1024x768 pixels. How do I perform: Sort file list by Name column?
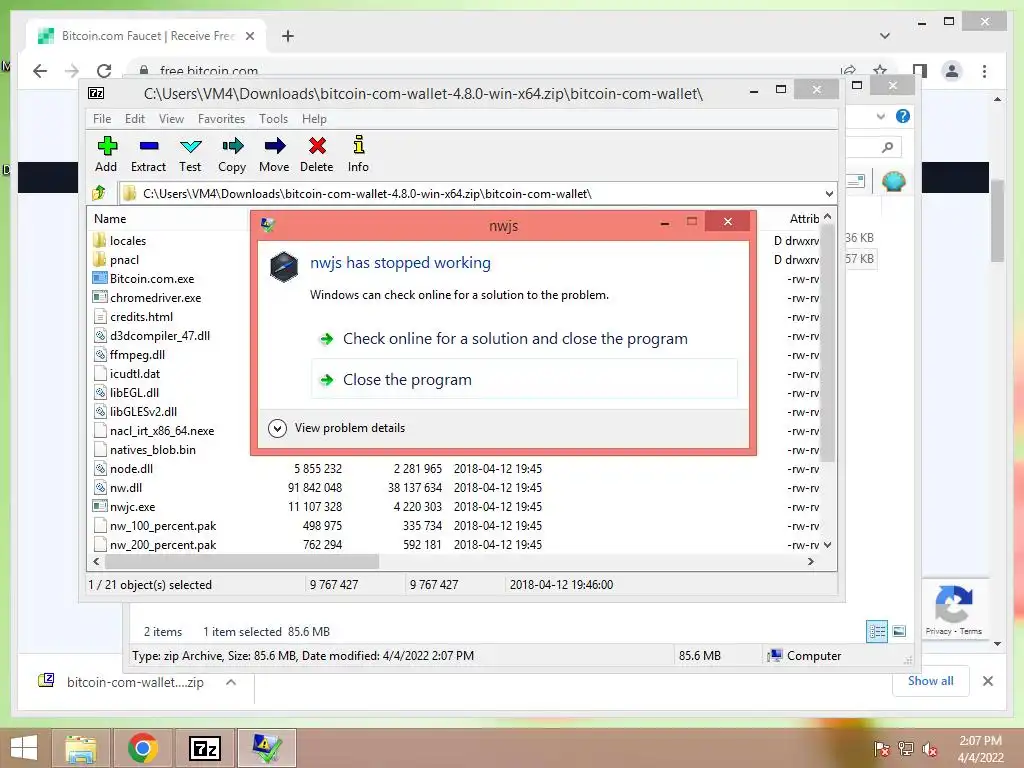pyautogui.click(x=110, y=219)
